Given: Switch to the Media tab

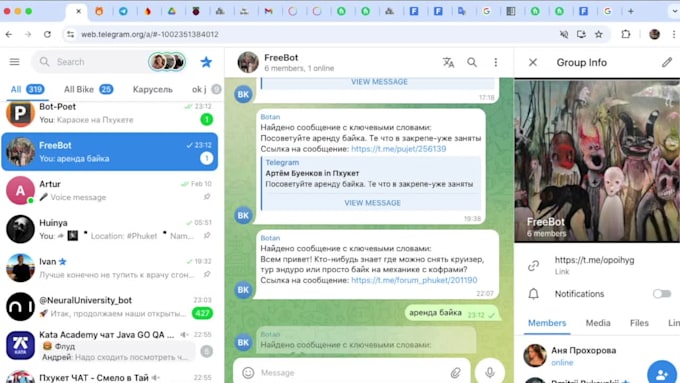Looking at the screenshot, I should tap(598, 323).
